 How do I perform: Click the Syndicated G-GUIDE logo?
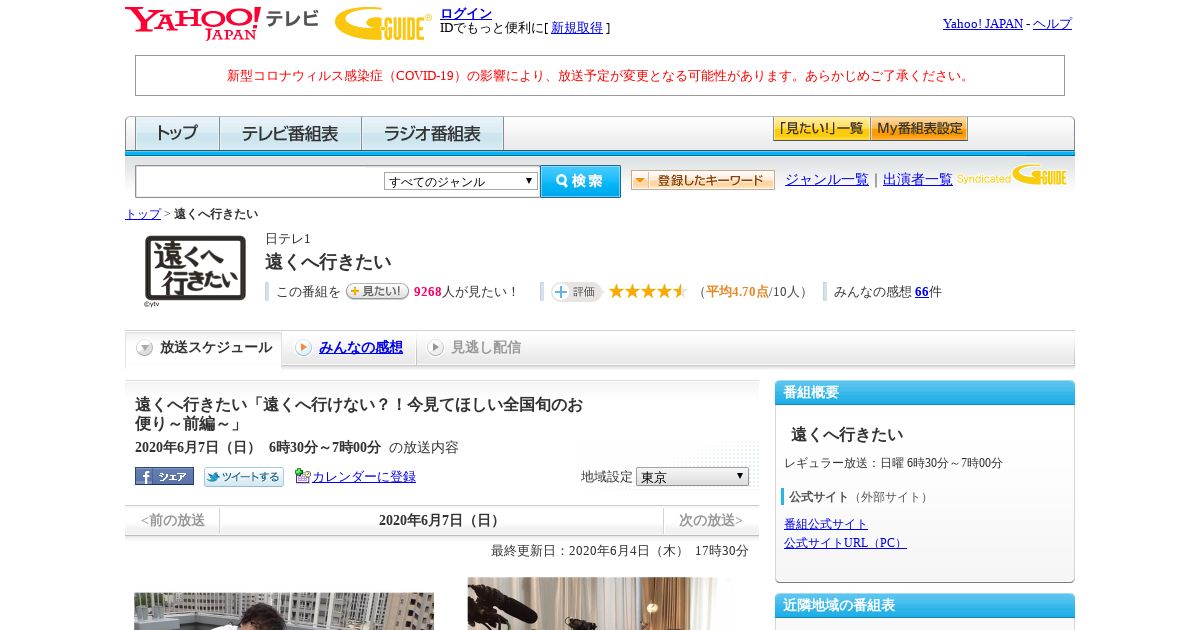1012,176
